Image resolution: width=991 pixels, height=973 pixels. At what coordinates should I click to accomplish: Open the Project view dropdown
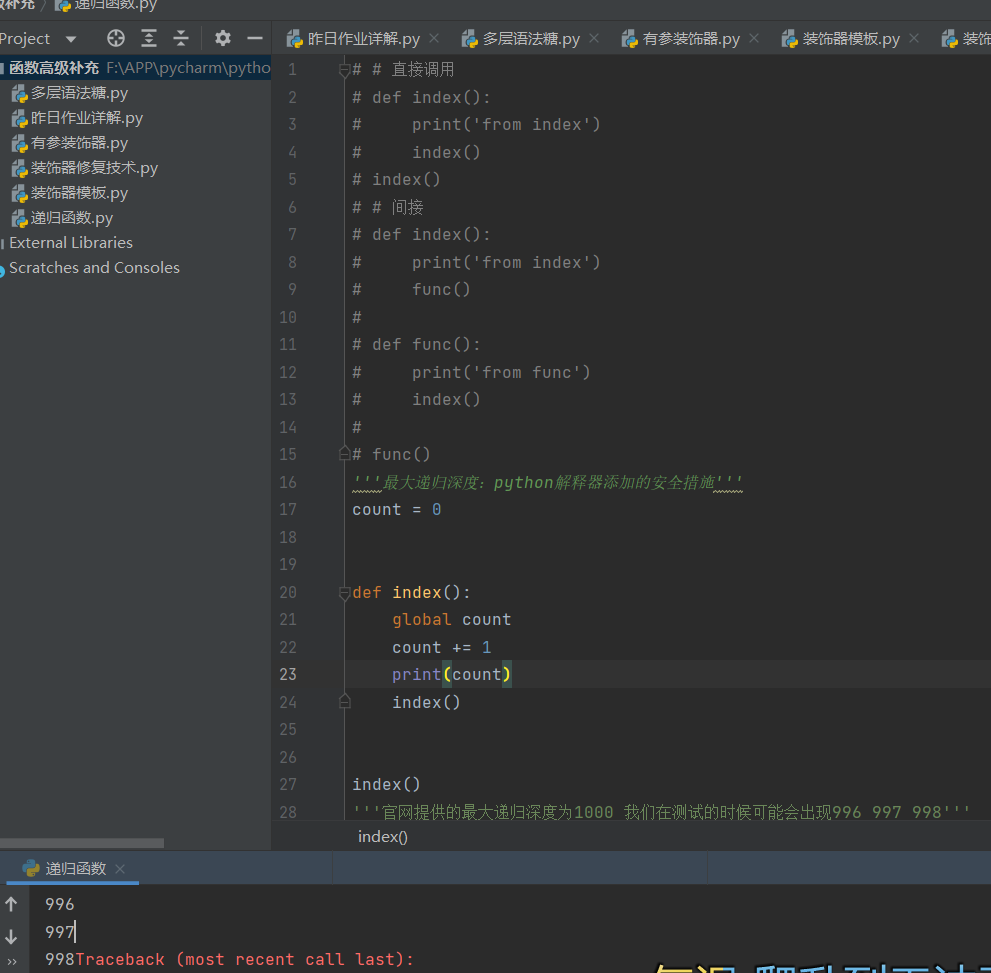(x=70, y=39)
